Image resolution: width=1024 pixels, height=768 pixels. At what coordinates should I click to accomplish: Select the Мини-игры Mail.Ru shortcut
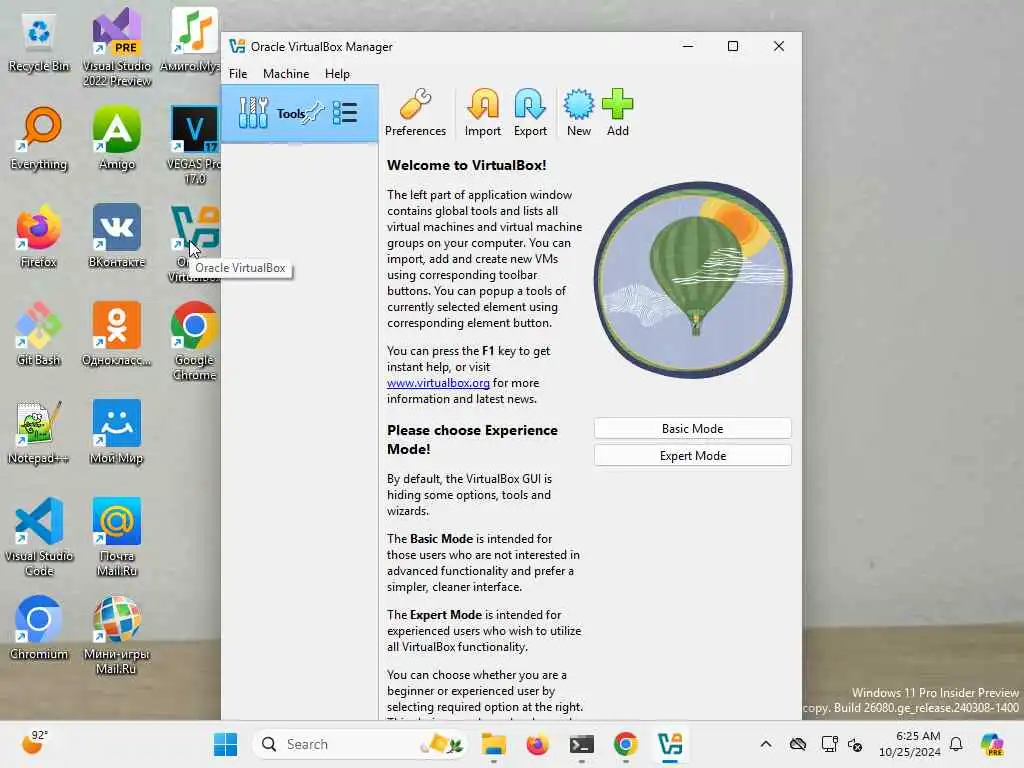[117, 635]
